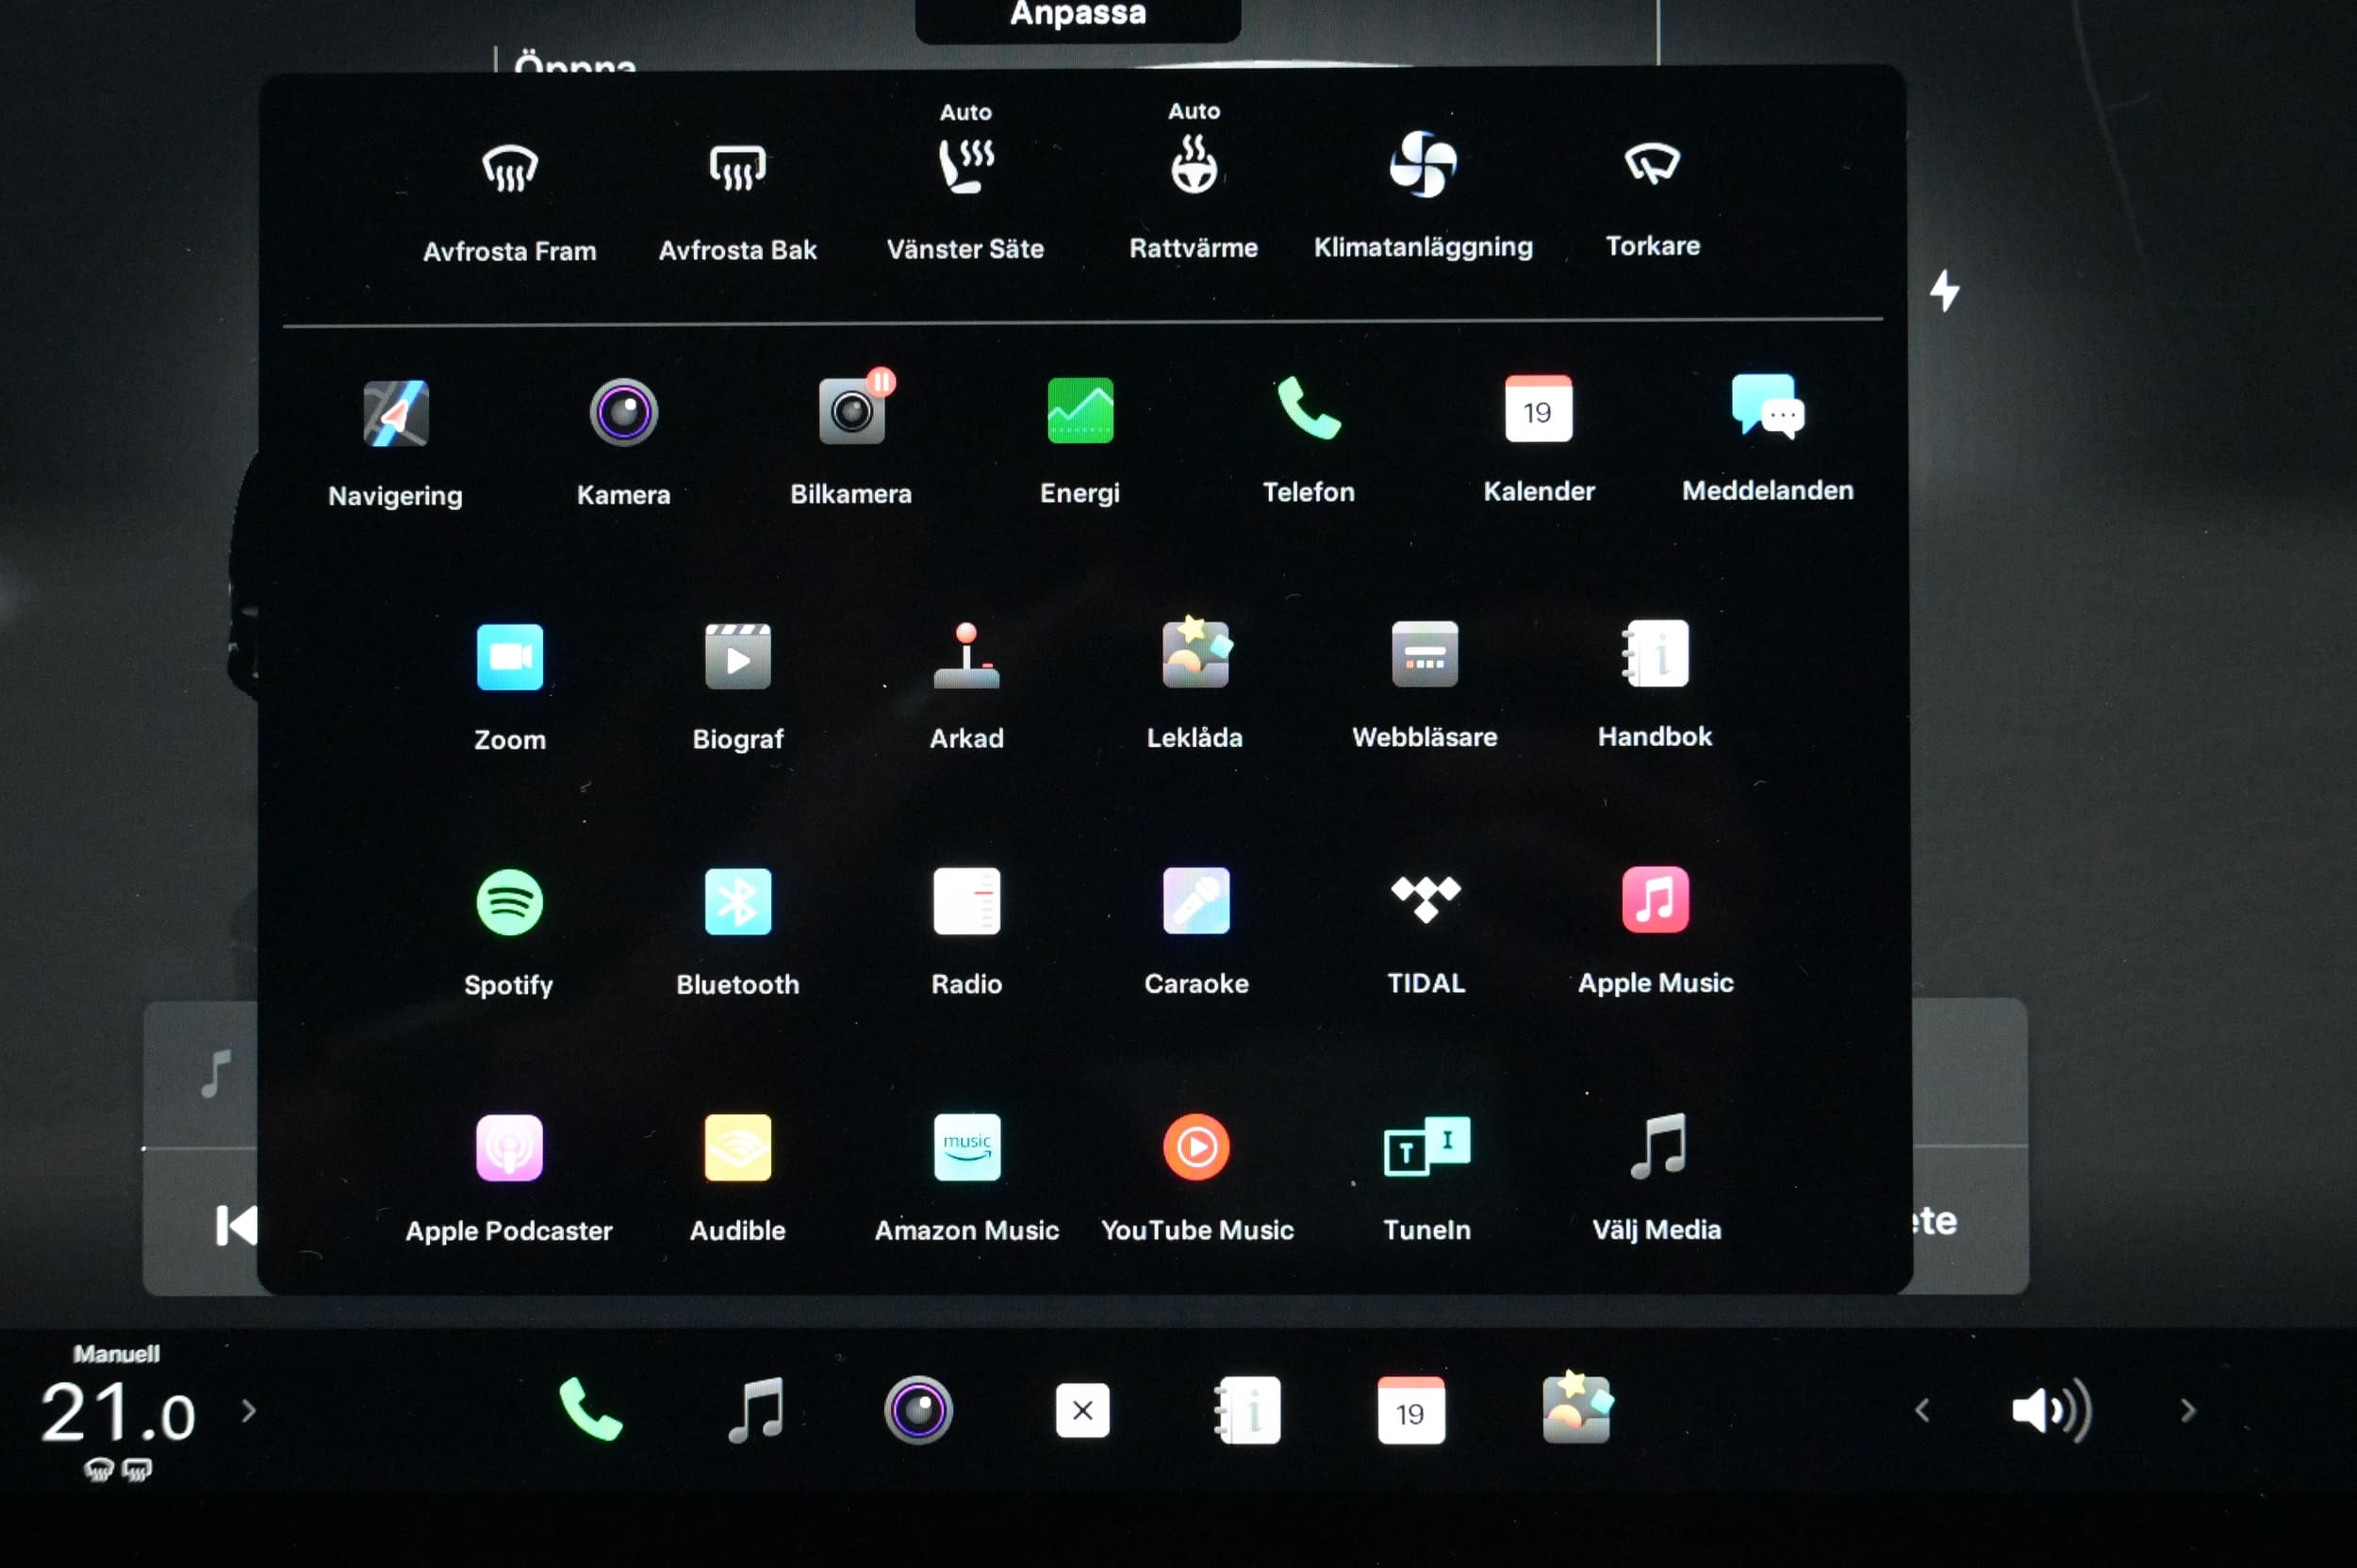
Task: Increase volume with right chevron
Action: [x=2188, y=1410]
